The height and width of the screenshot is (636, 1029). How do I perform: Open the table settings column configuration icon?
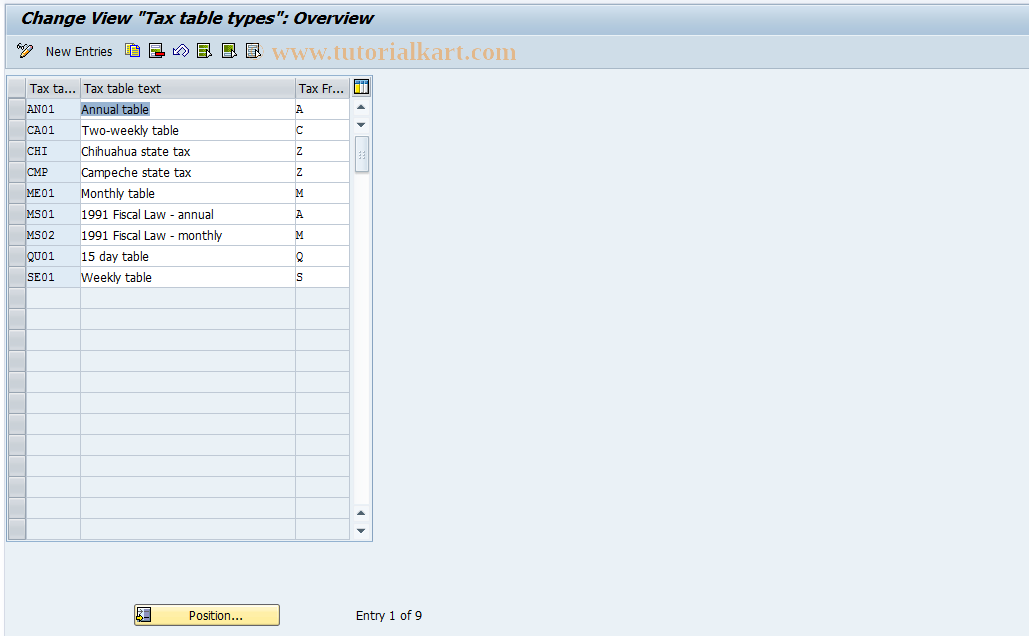361,87
